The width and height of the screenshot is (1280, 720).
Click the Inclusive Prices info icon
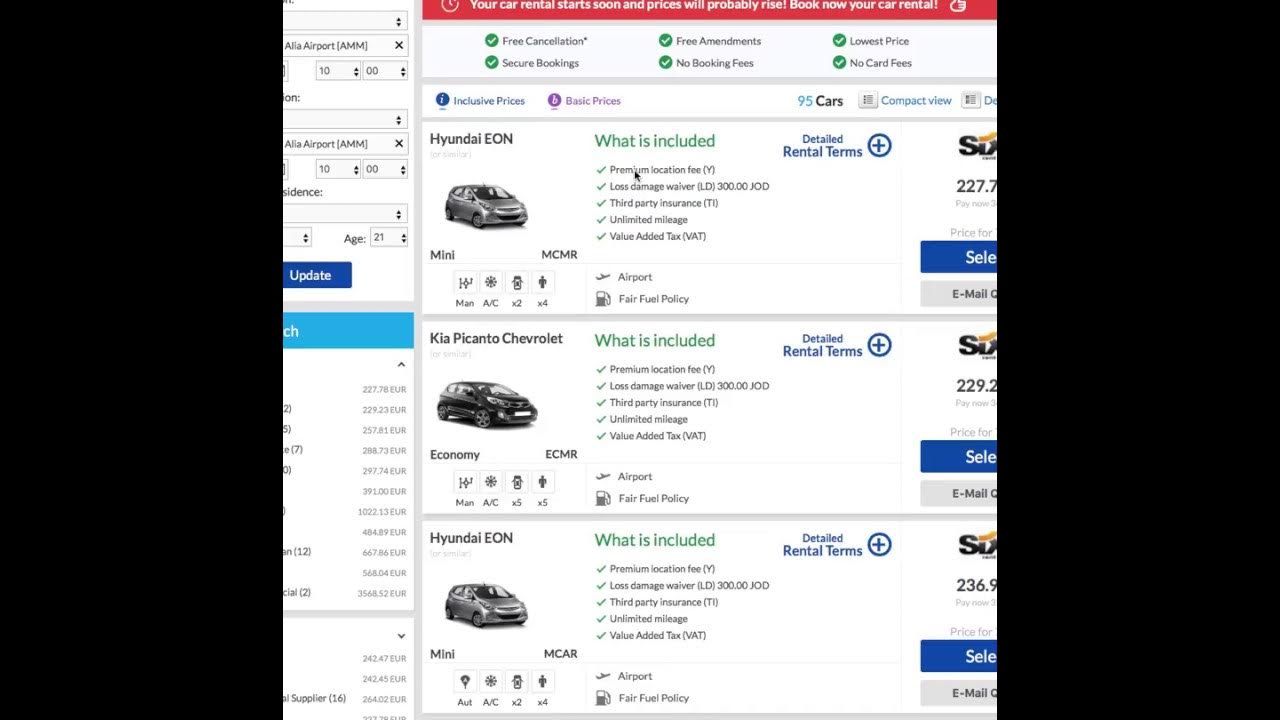coord(443,100)
